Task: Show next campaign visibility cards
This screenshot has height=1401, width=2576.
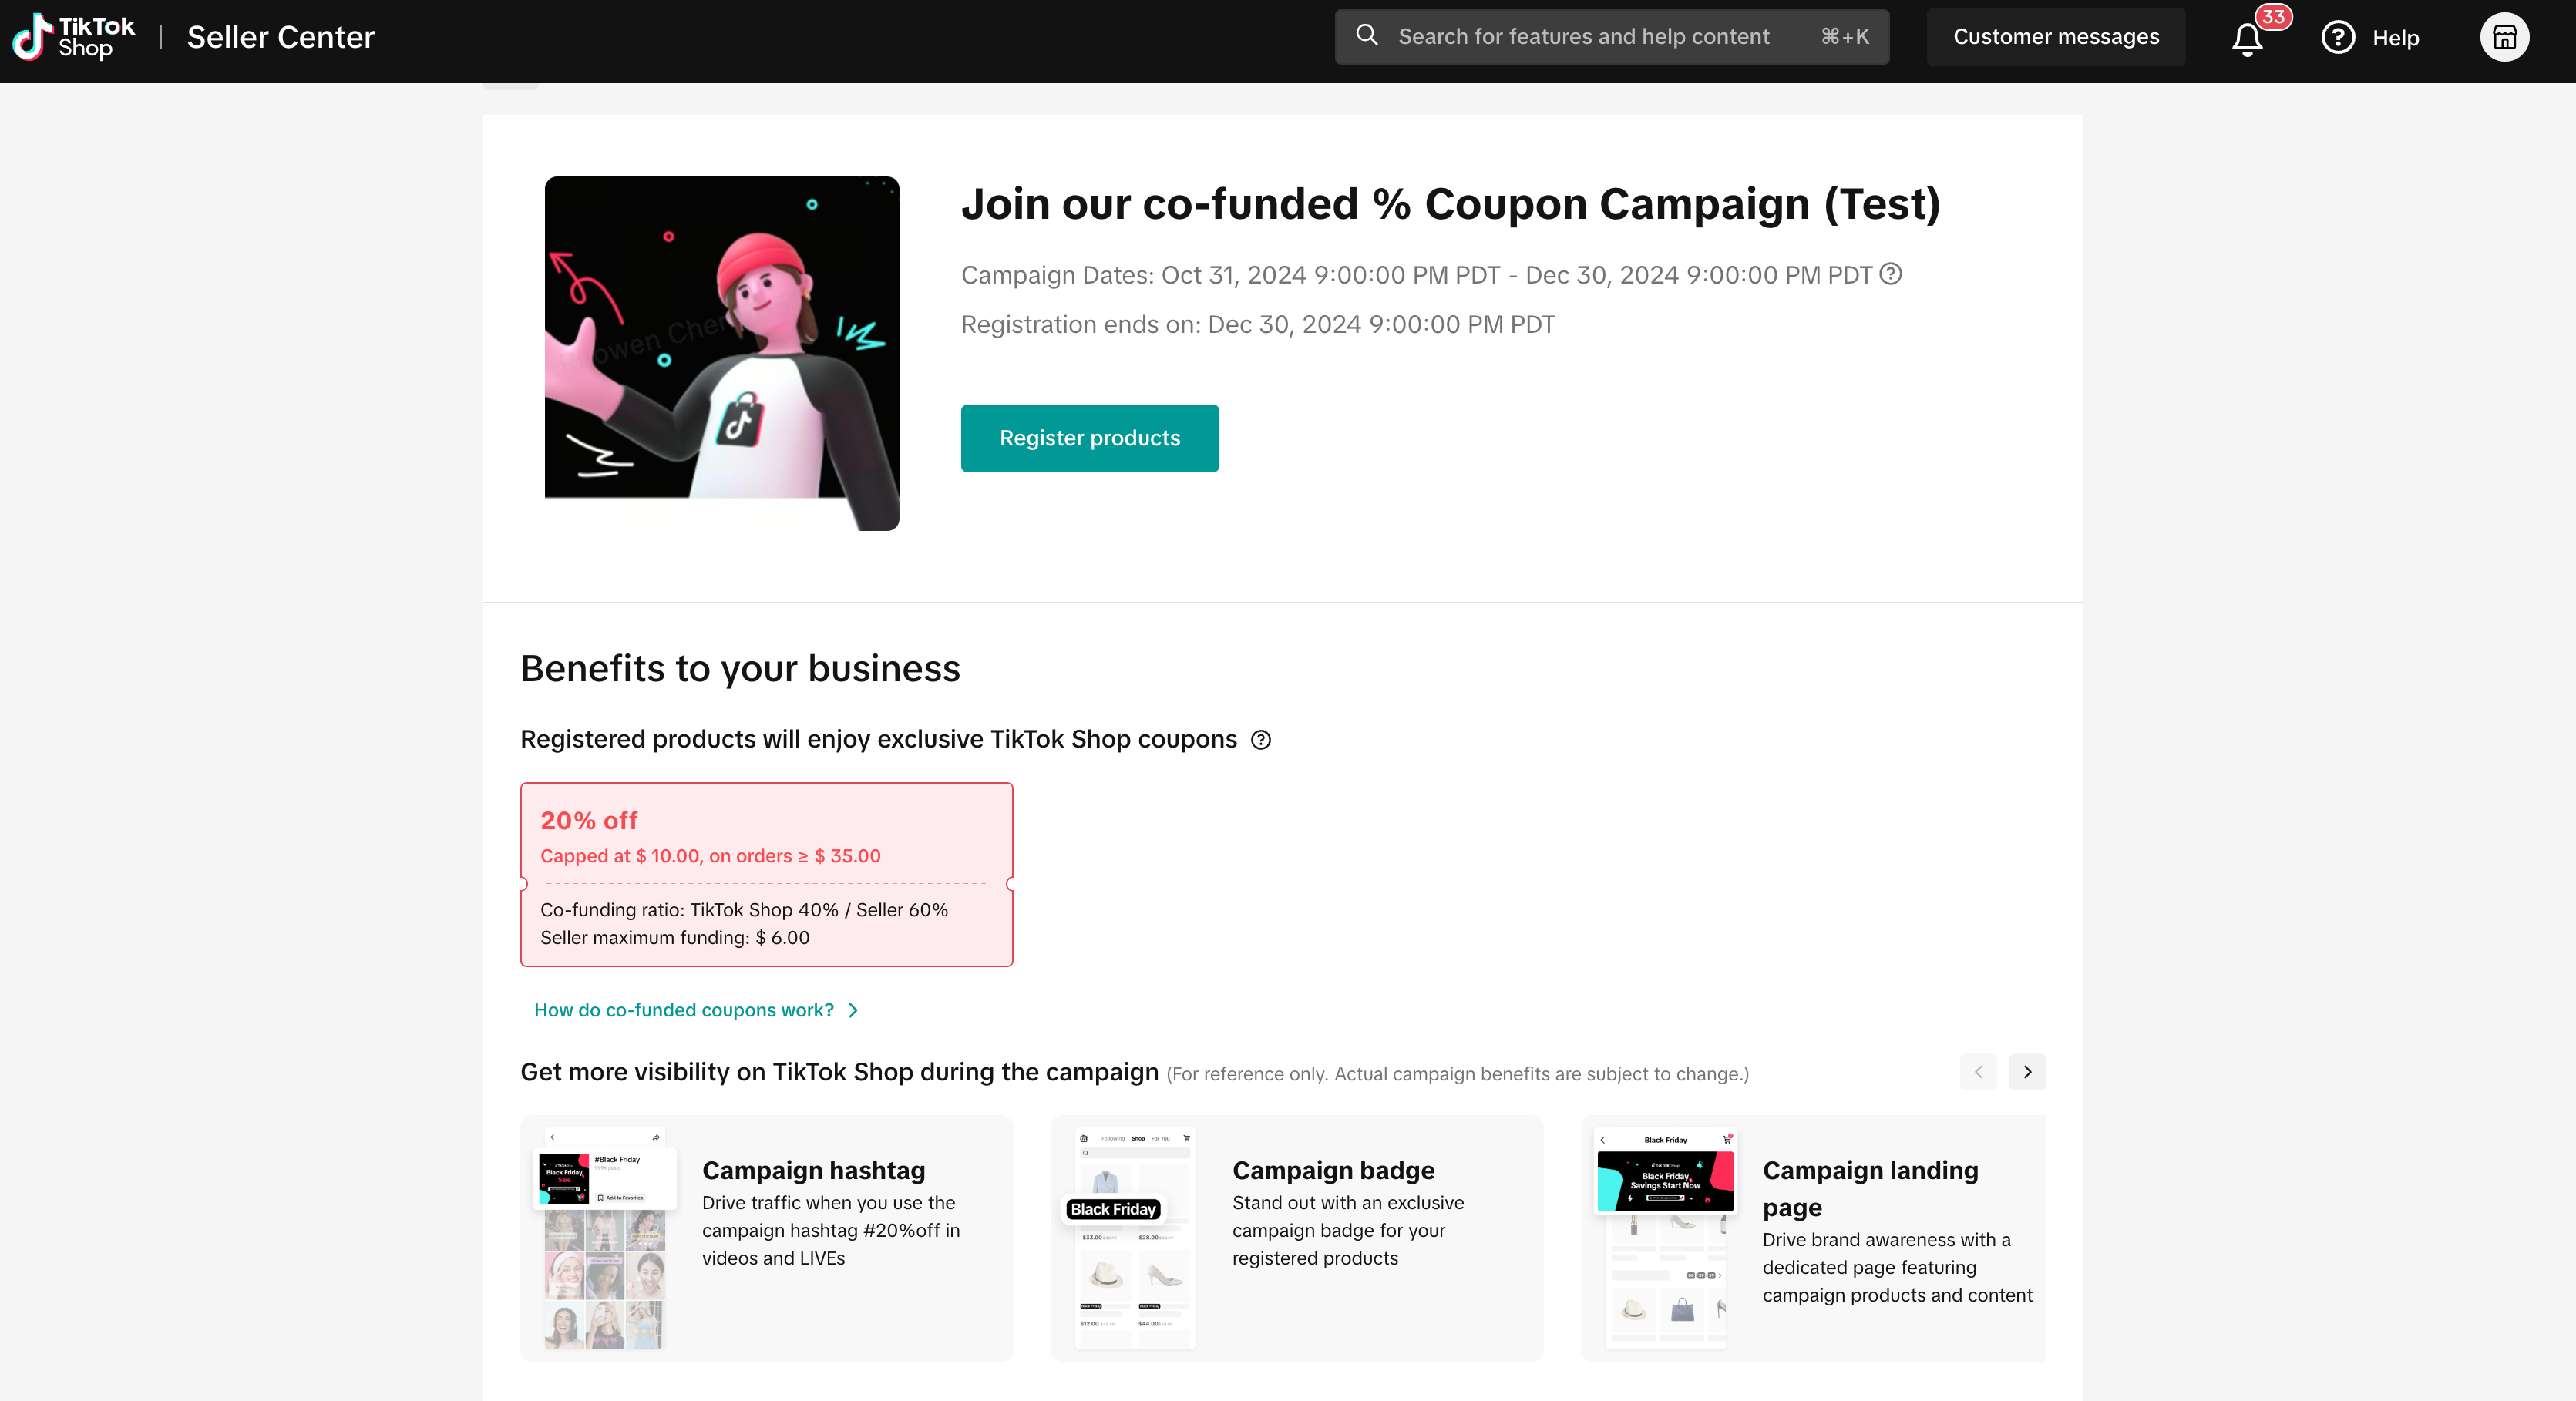Action: pyautogui.click(x=2027, y=1072)
